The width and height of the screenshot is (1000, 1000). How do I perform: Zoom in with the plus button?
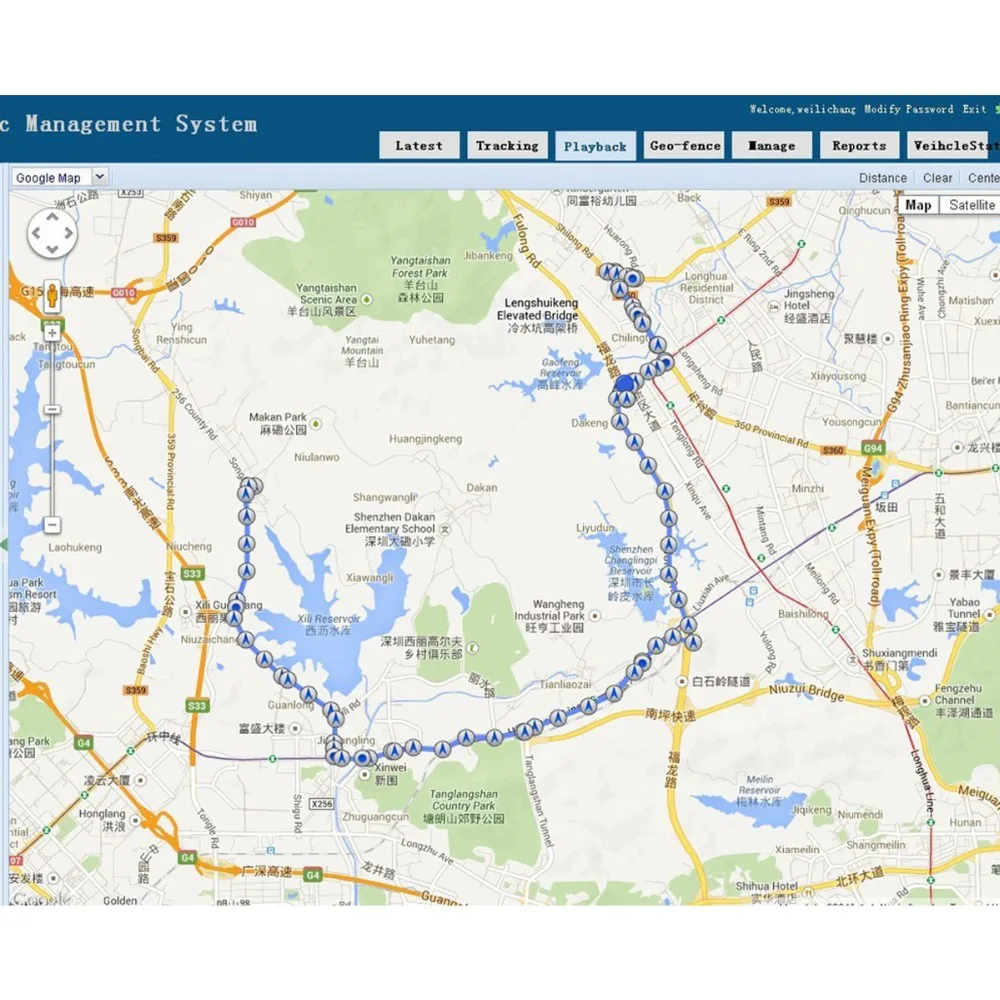coord(52,333)
